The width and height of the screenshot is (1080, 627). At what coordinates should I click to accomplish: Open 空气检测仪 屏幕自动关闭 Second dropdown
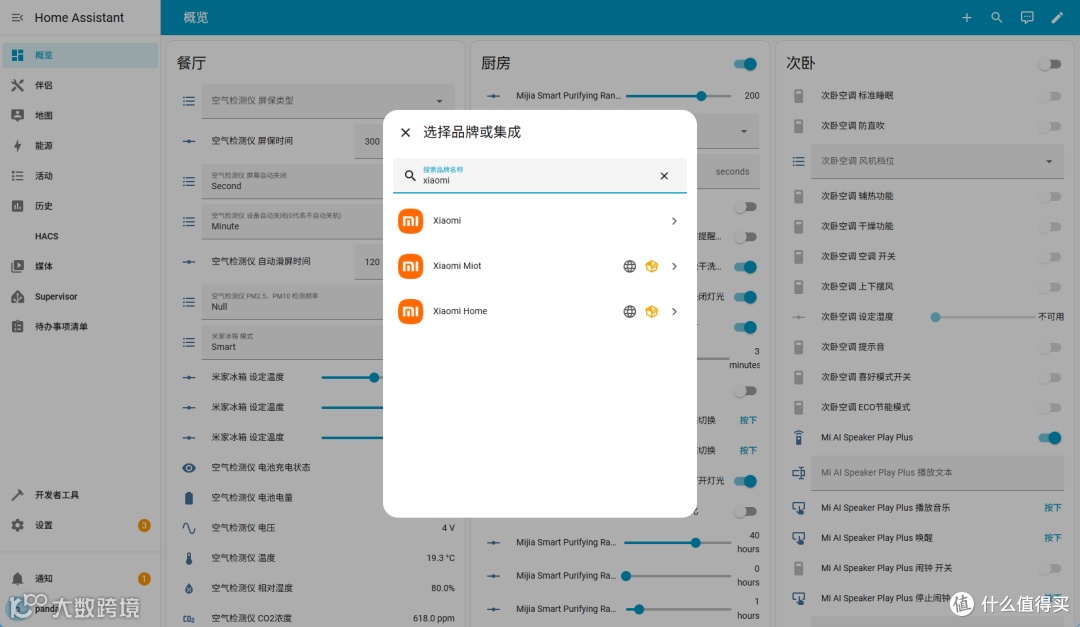click(x=292, y=181)
